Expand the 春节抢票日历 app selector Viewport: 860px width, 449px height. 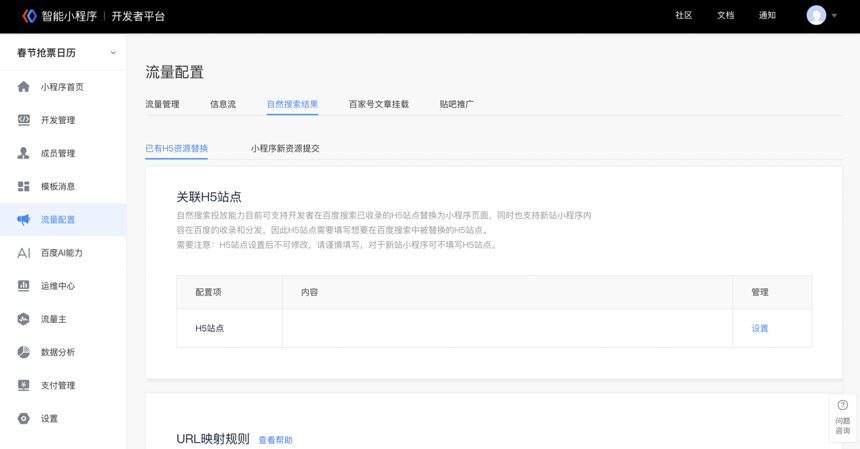point(63,53)
